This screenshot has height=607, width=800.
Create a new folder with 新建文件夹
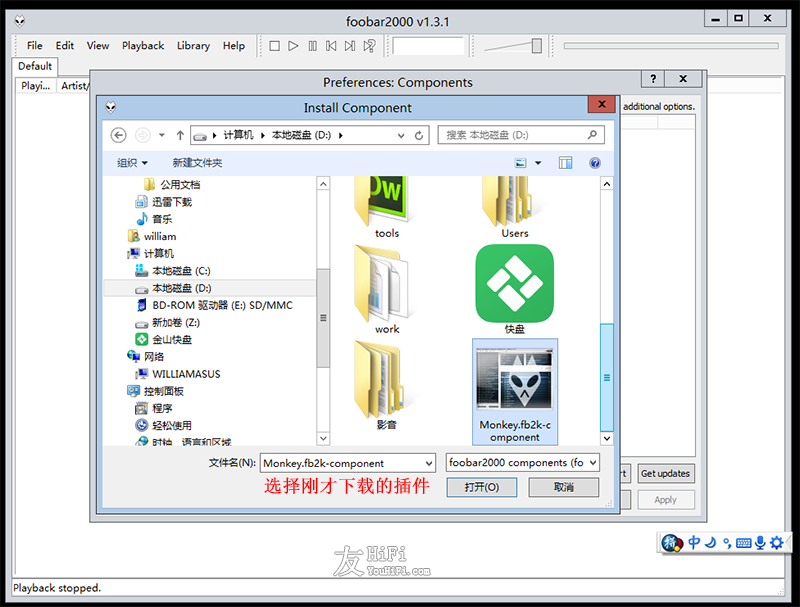point(197,163)
